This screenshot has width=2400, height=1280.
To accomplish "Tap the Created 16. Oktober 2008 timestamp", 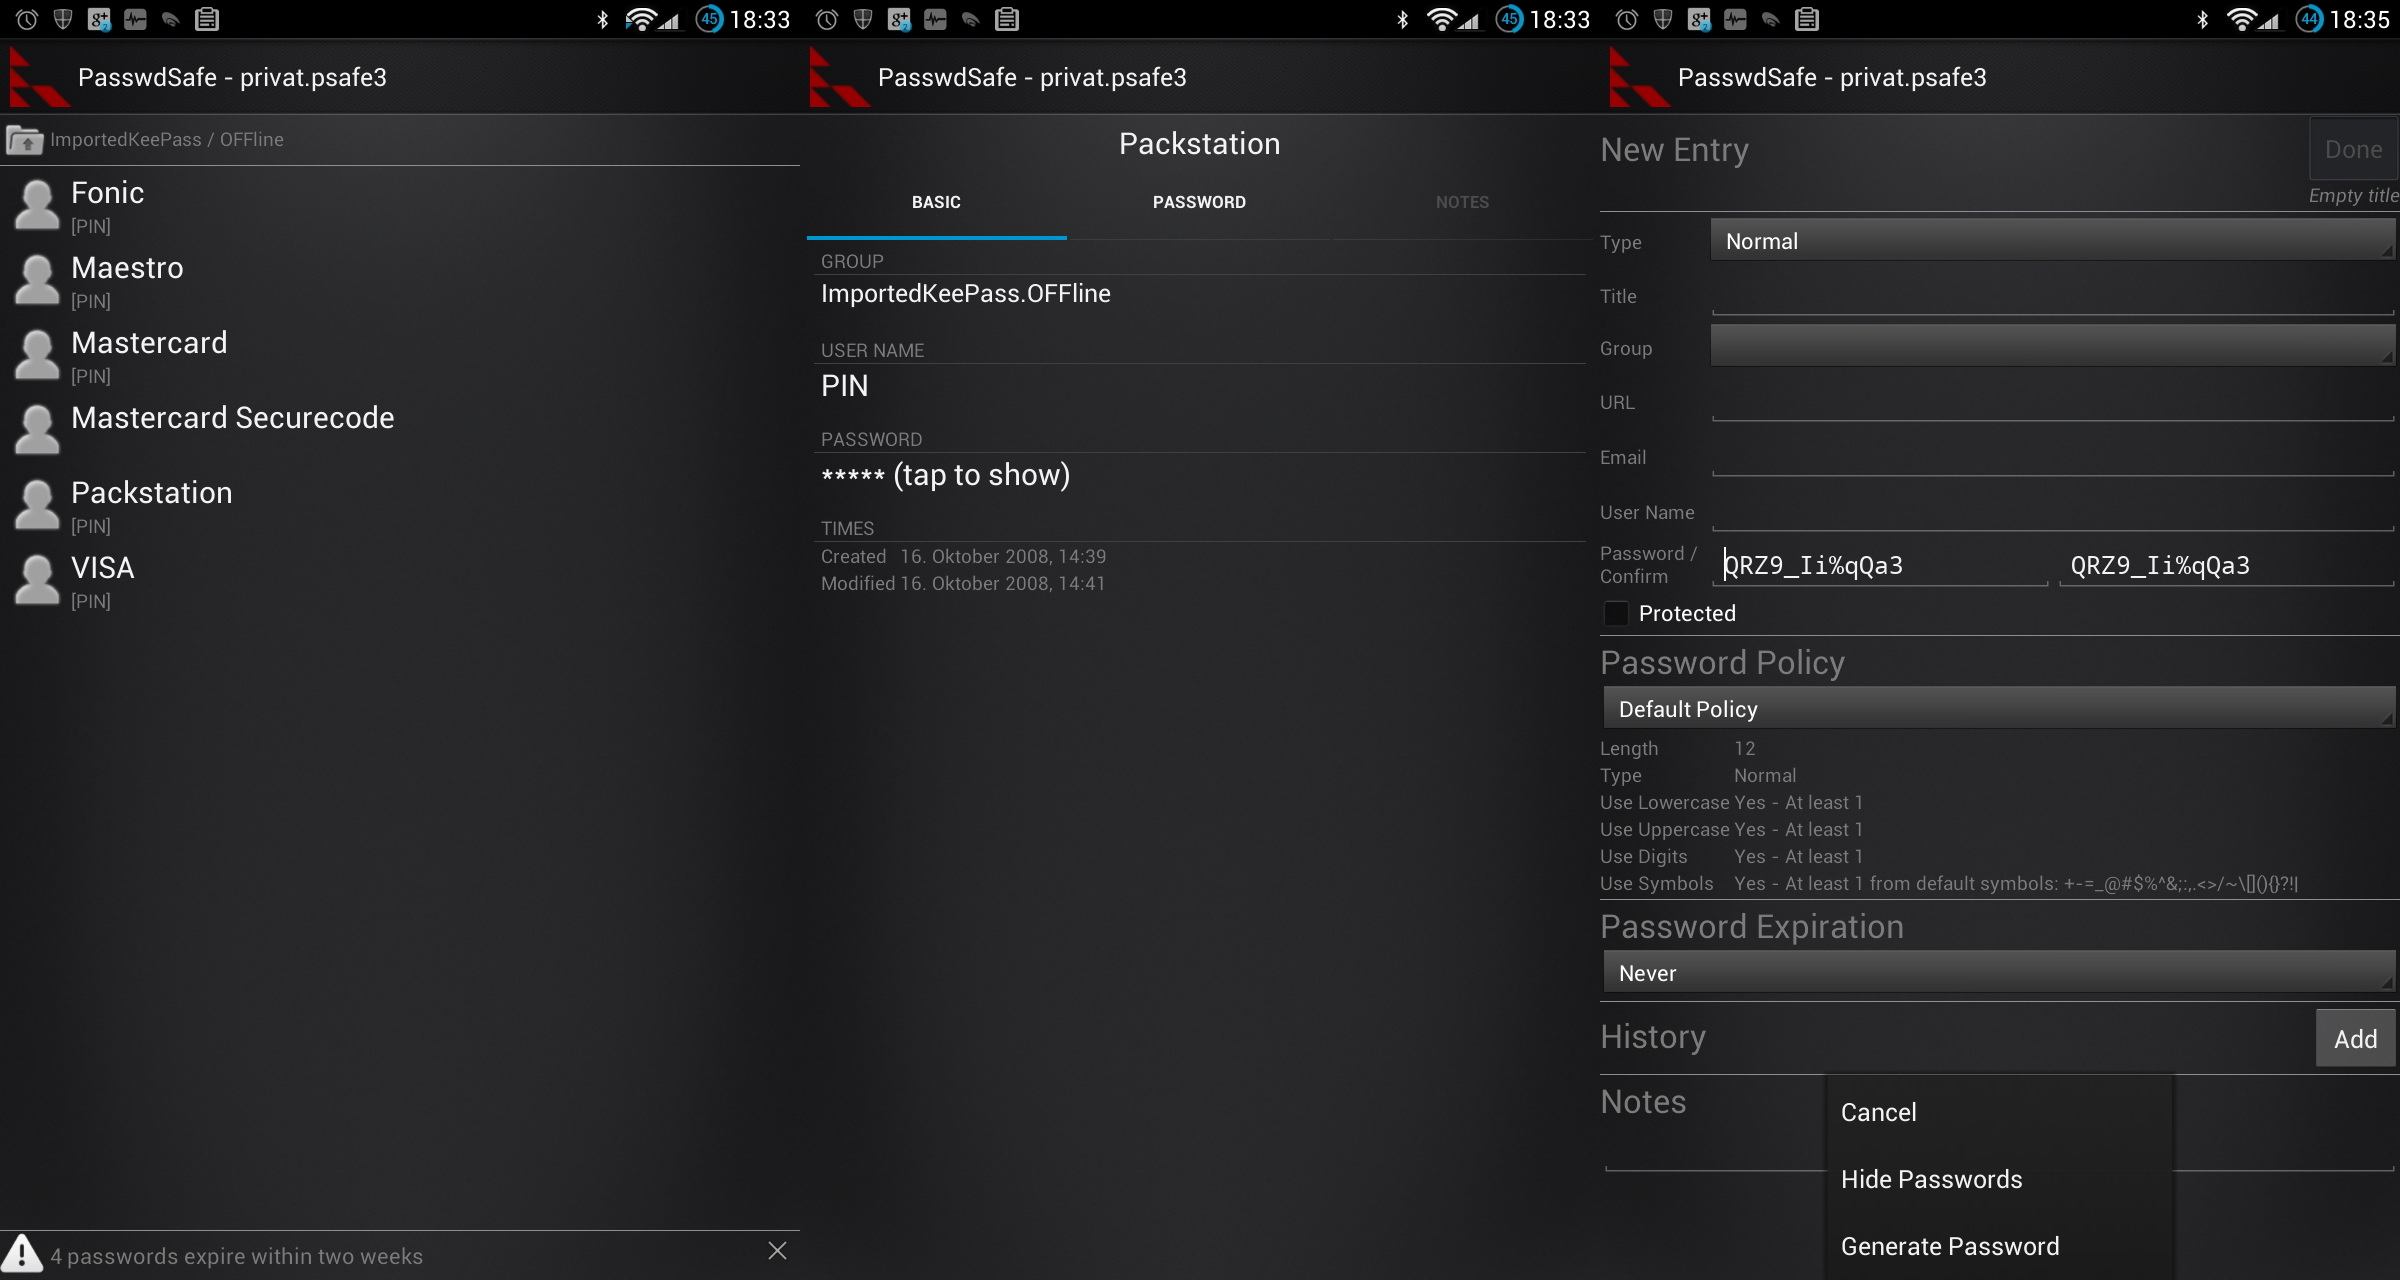I will (x=963, y=556).
